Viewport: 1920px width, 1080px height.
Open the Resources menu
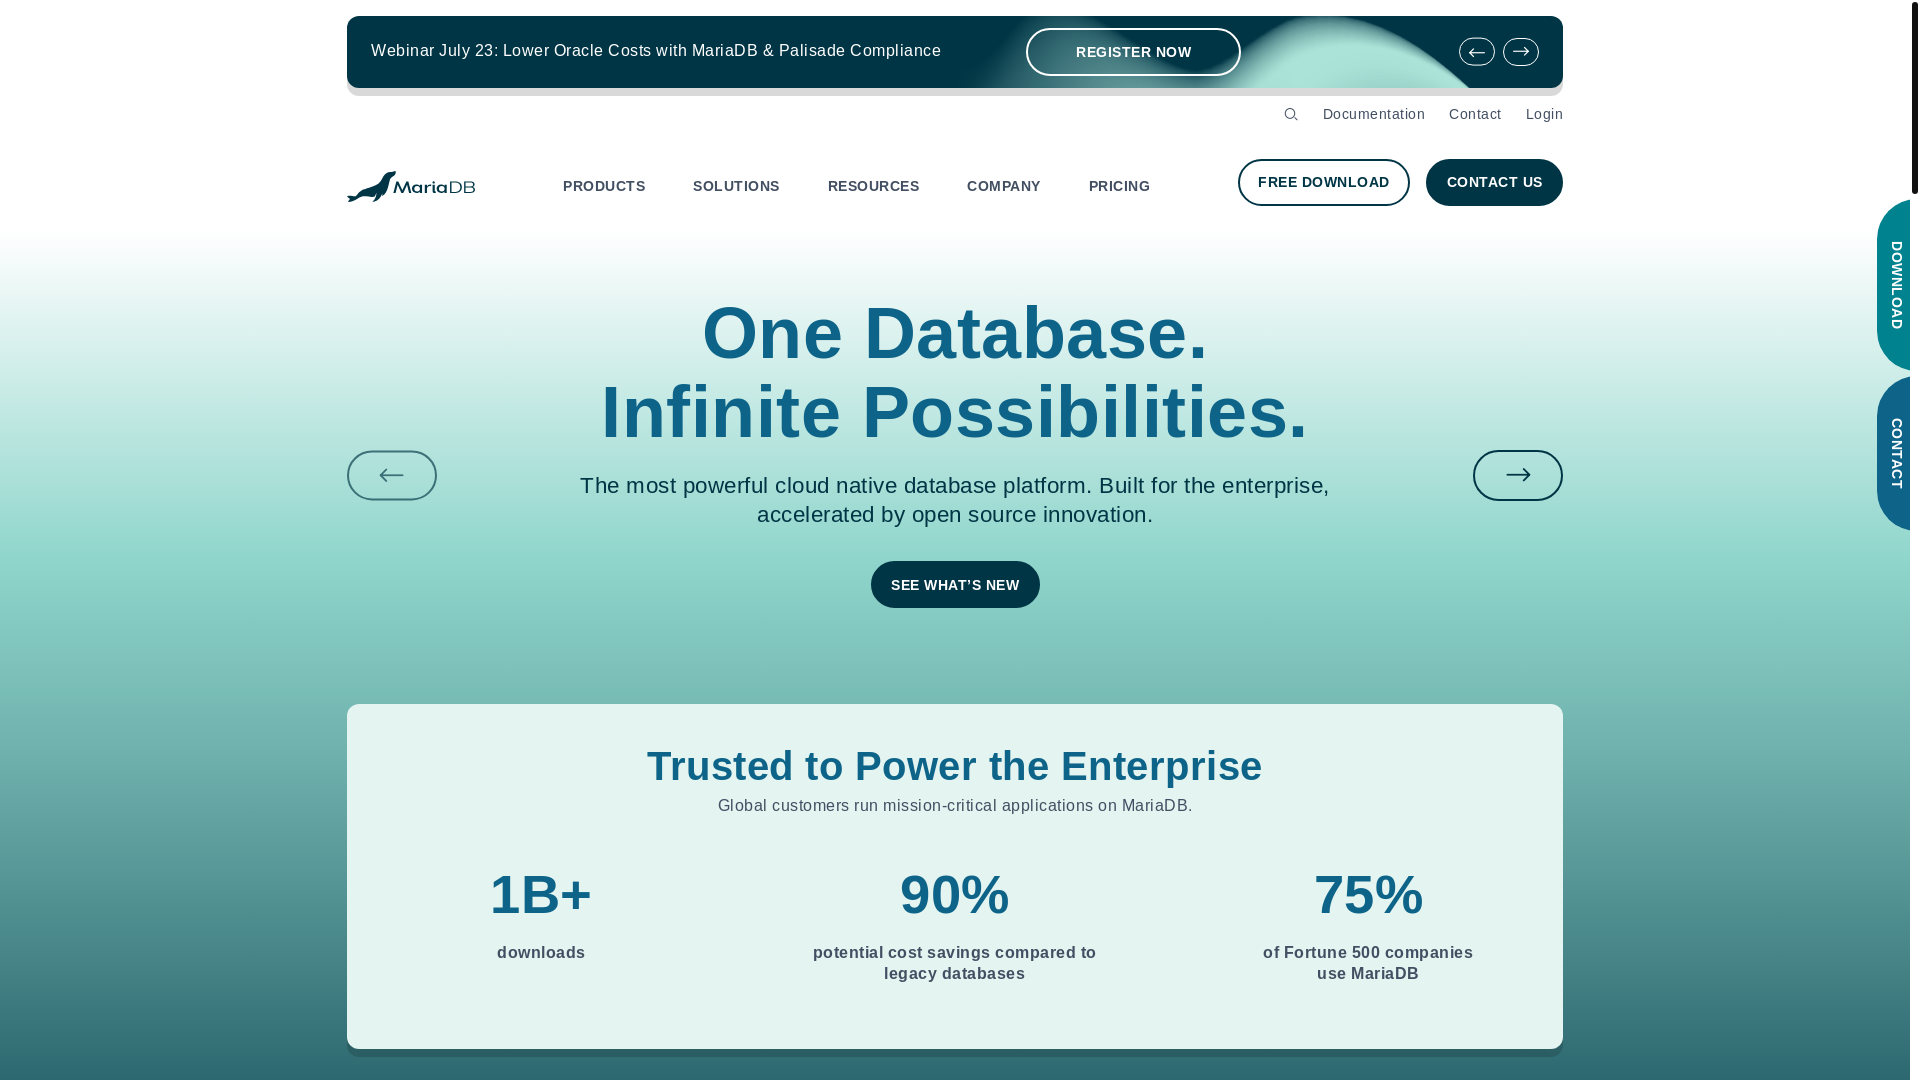(x=873, y=186)
